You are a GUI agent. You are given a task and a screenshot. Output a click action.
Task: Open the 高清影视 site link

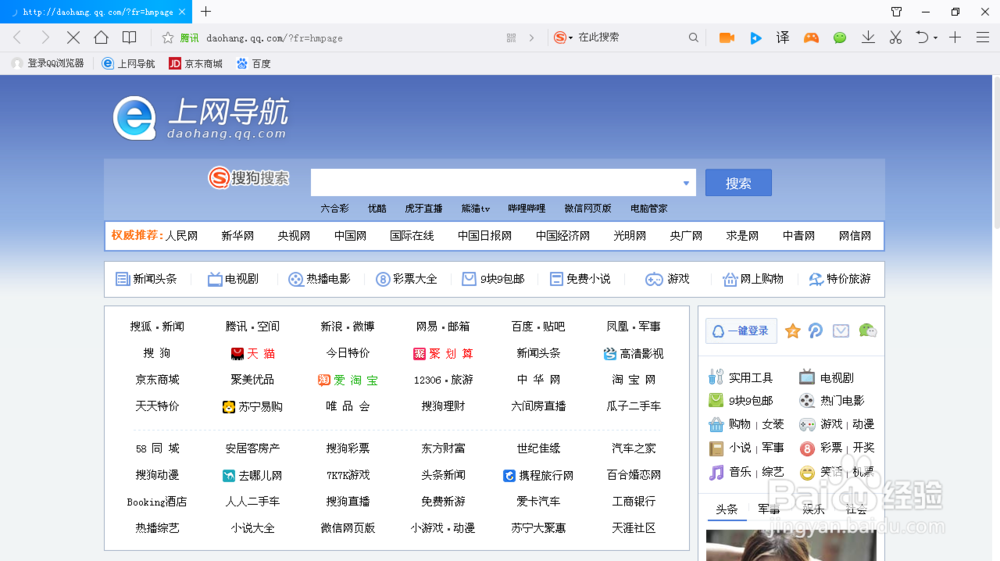pos(633,353)
